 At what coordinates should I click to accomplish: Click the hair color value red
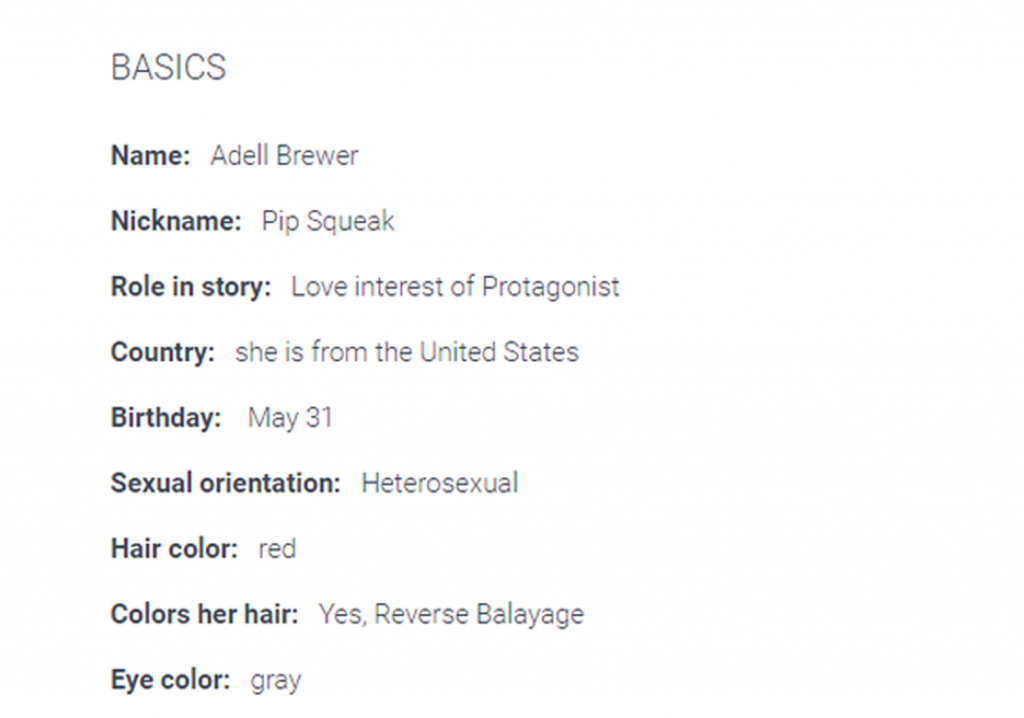coord(277,549)
